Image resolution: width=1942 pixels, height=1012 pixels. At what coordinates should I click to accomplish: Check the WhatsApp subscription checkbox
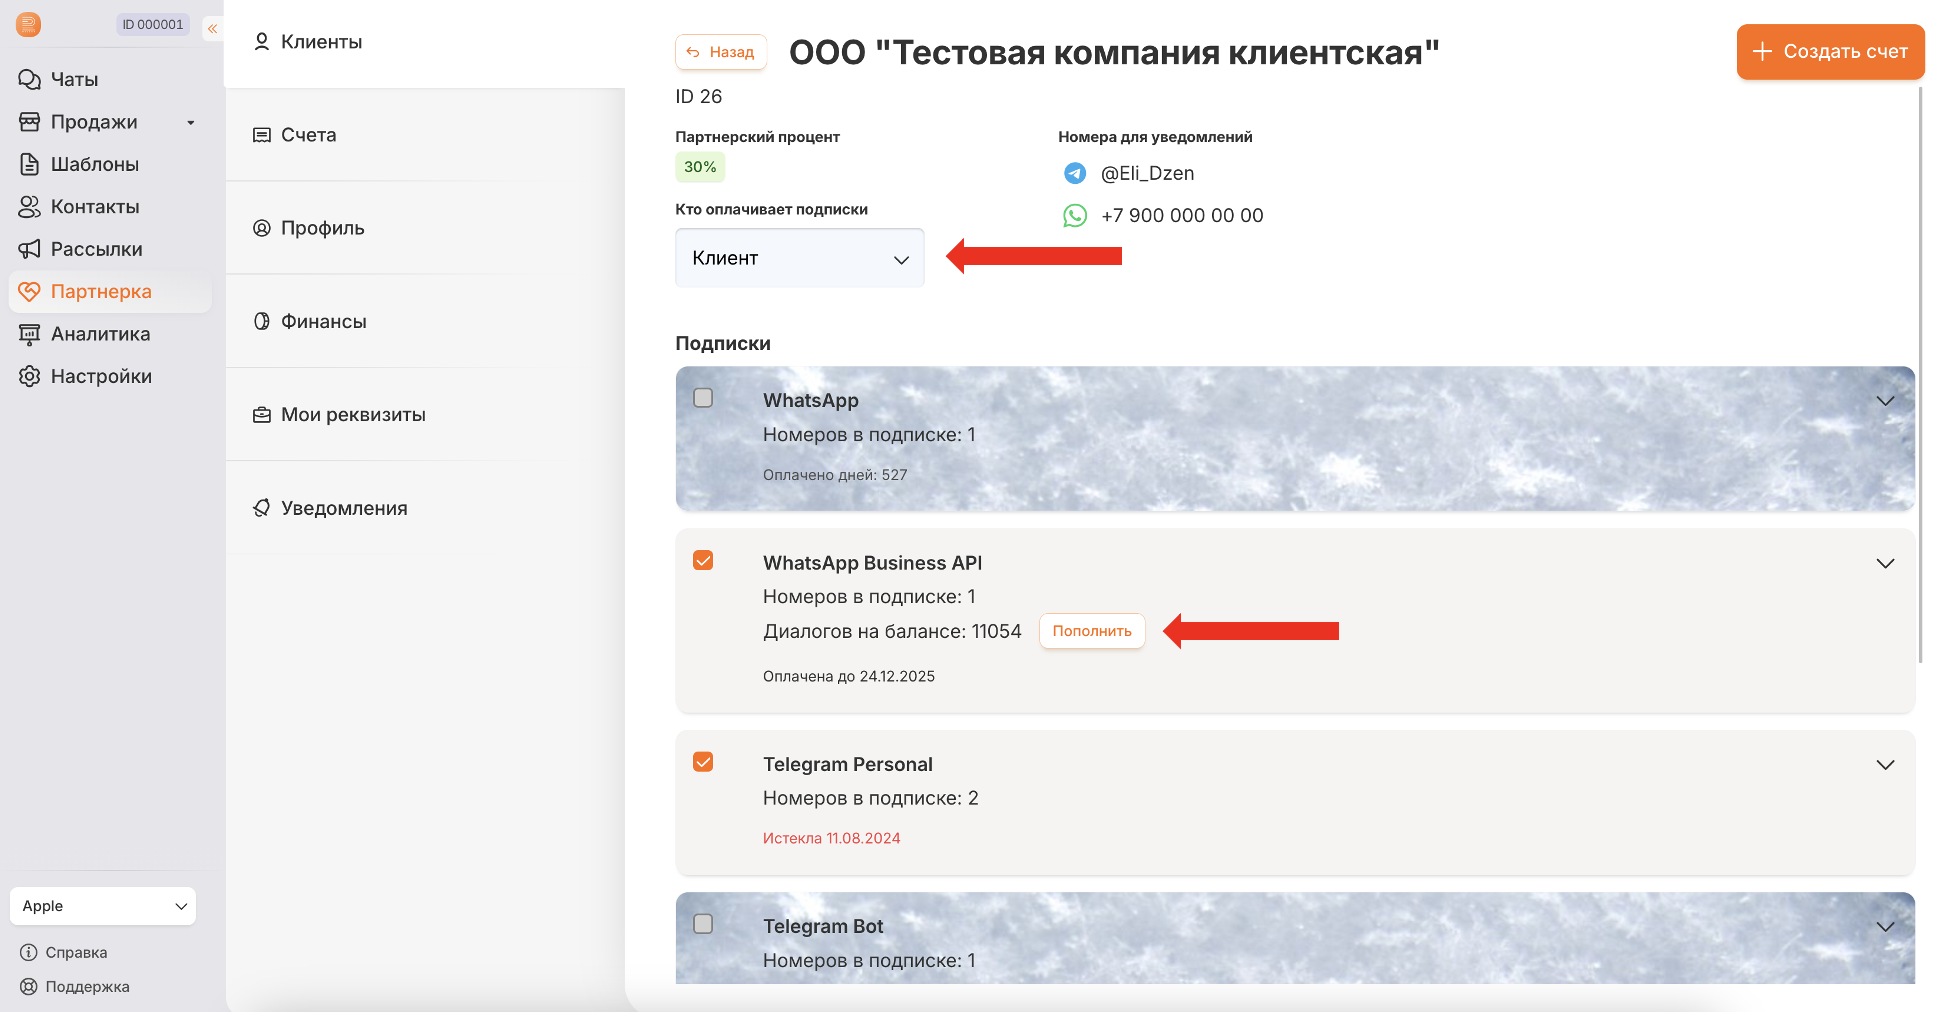[x=703, y=398]
